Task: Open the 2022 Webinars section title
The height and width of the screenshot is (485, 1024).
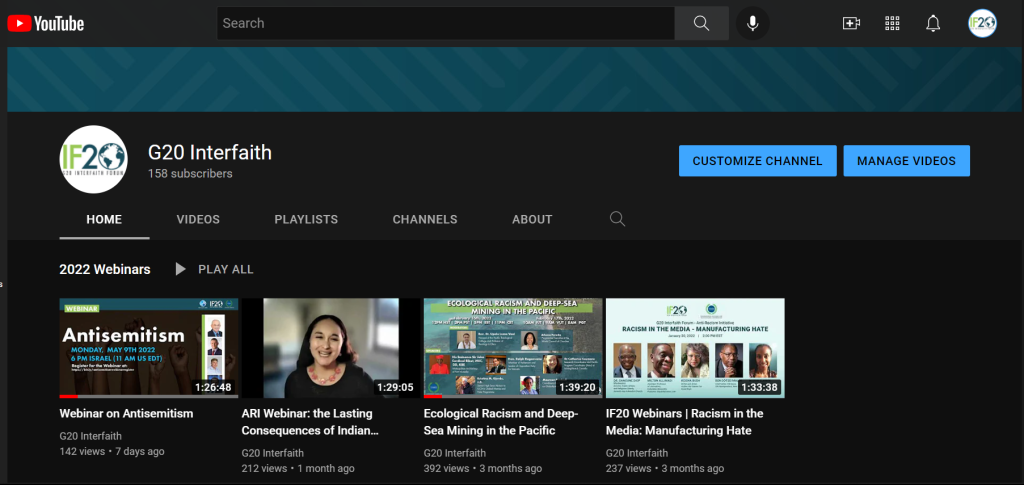Action: click(x=105, y=269)
